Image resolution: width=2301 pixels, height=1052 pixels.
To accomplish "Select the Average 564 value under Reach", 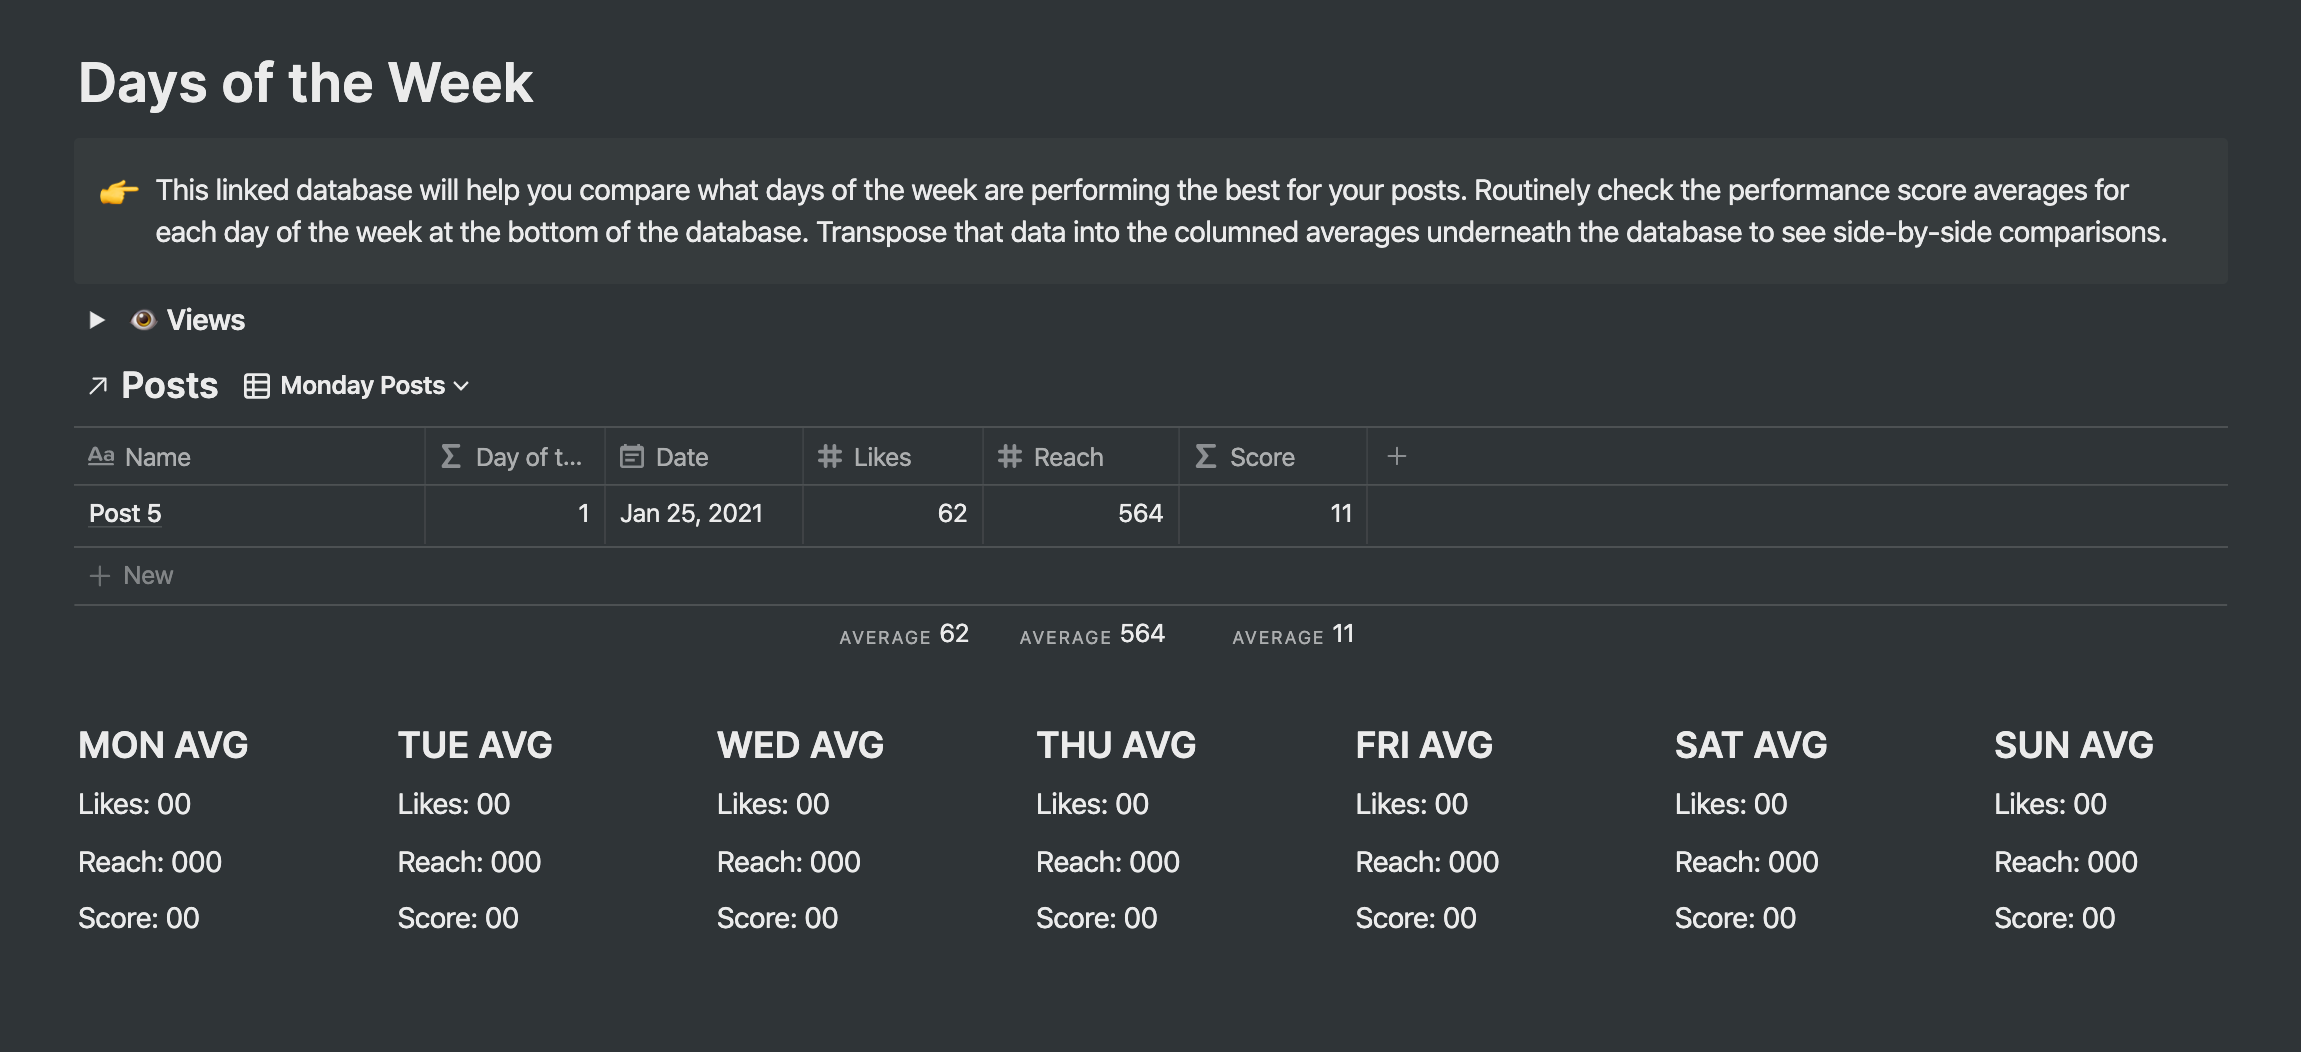I will 1092,634.
